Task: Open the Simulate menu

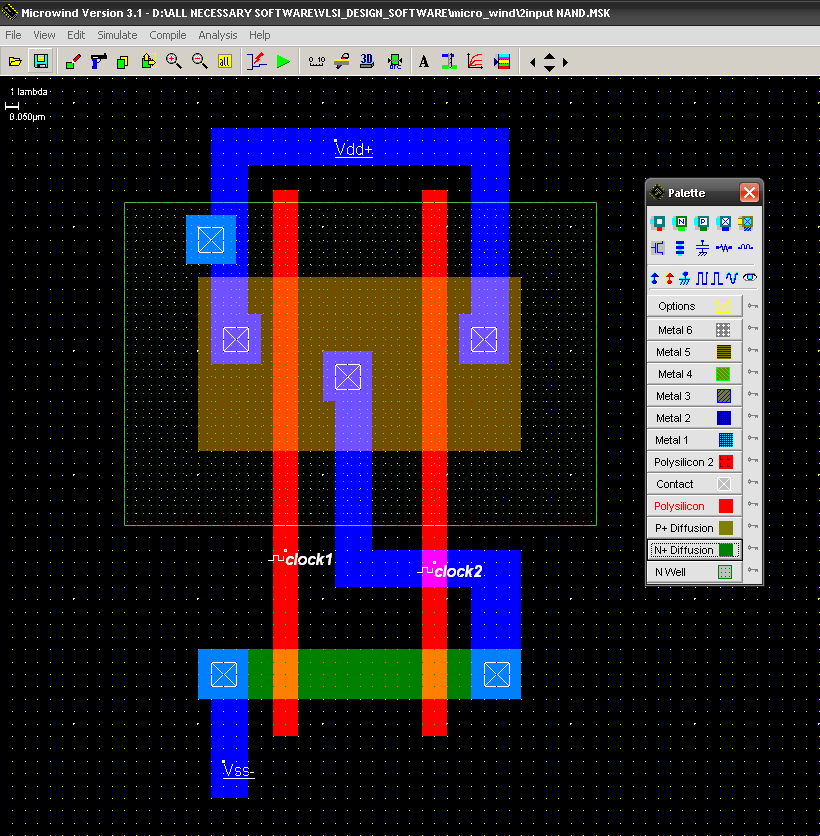Action: pyautogui.click(x=117, y=35)
